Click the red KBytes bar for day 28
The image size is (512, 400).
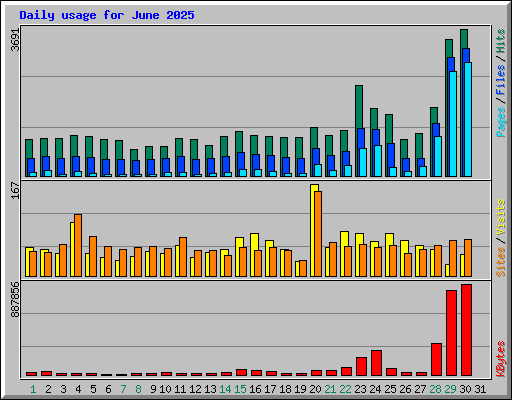pyautogui.click(x=436, y=359)
